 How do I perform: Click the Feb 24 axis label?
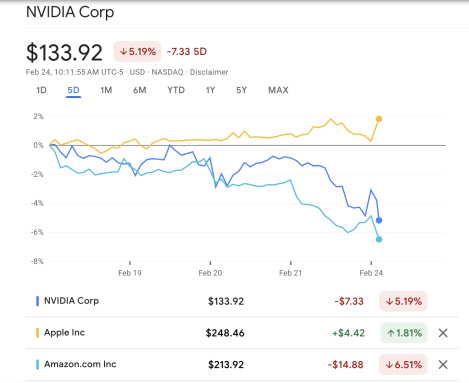(371, 273)
